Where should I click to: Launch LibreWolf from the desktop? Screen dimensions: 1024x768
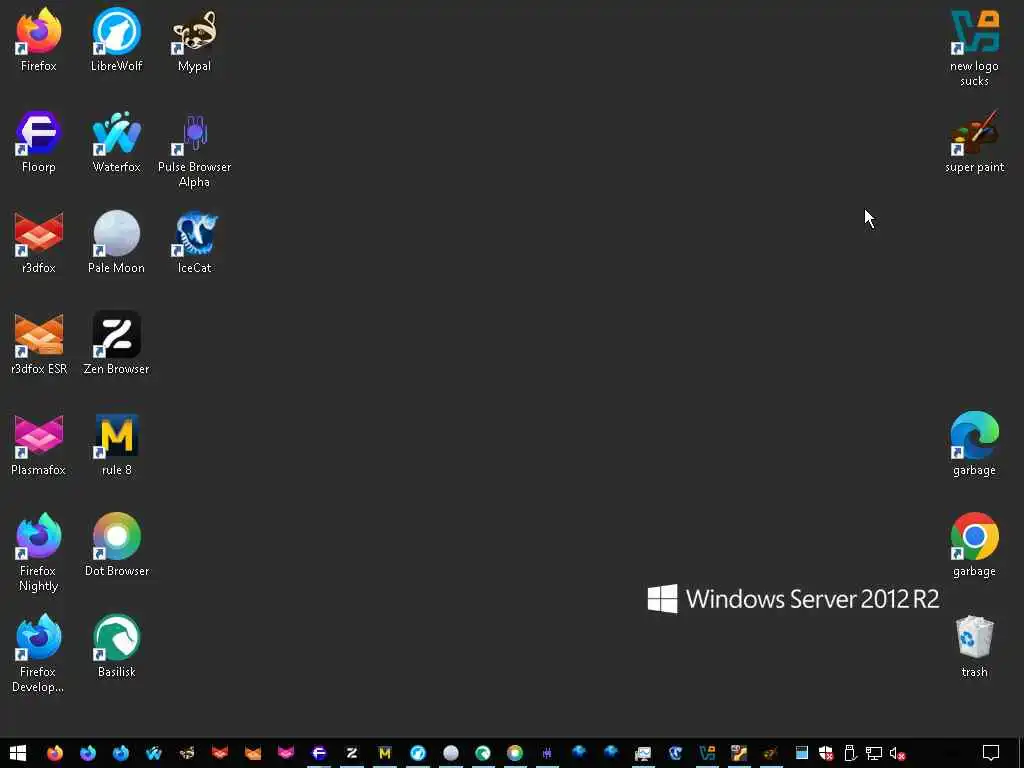(116, 40)
